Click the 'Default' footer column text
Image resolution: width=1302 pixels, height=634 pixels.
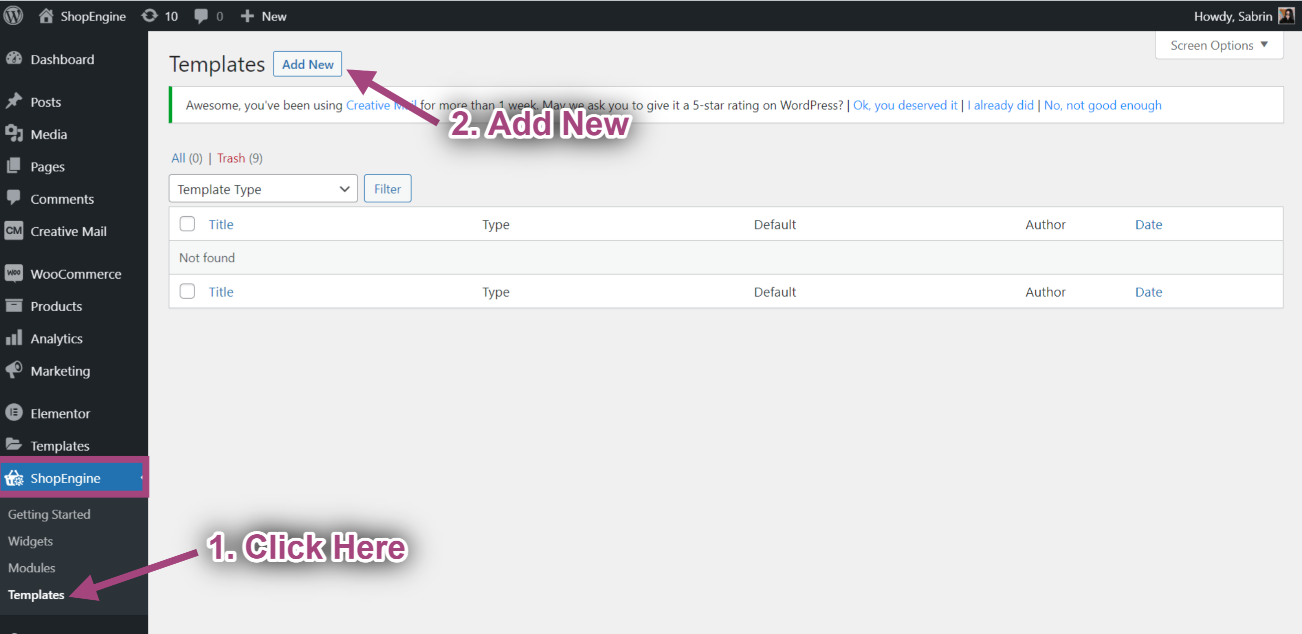775,292
